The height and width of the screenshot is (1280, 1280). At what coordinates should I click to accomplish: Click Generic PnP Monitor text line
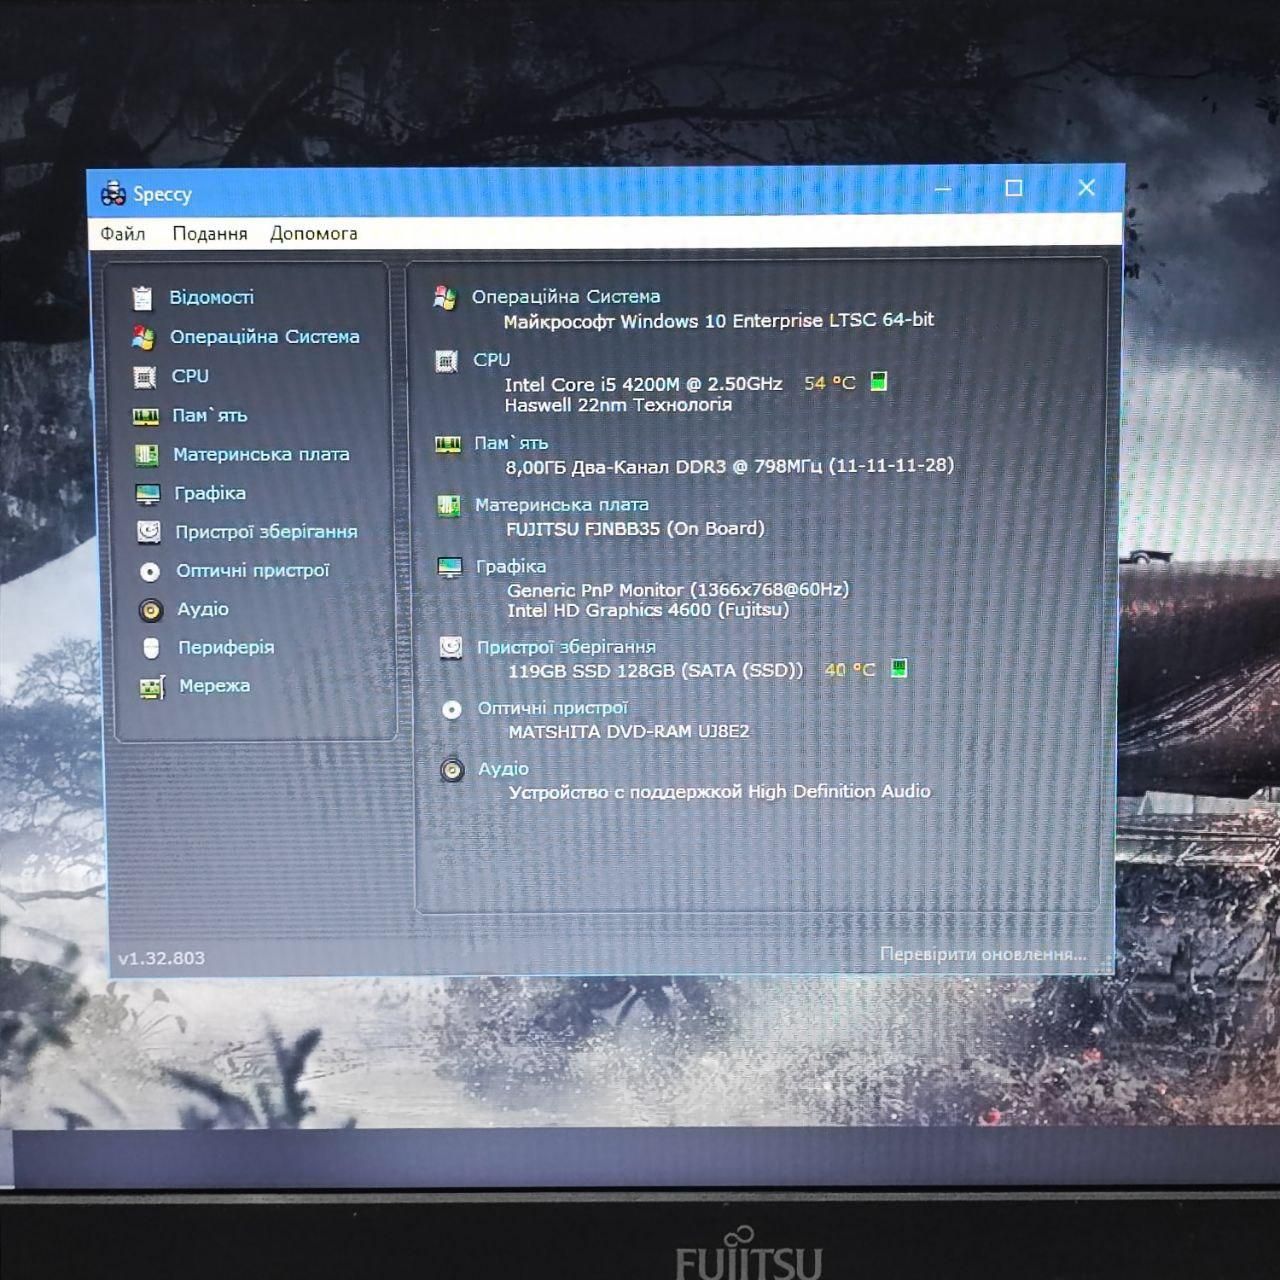pyautogui.click(x=678, y=590)
